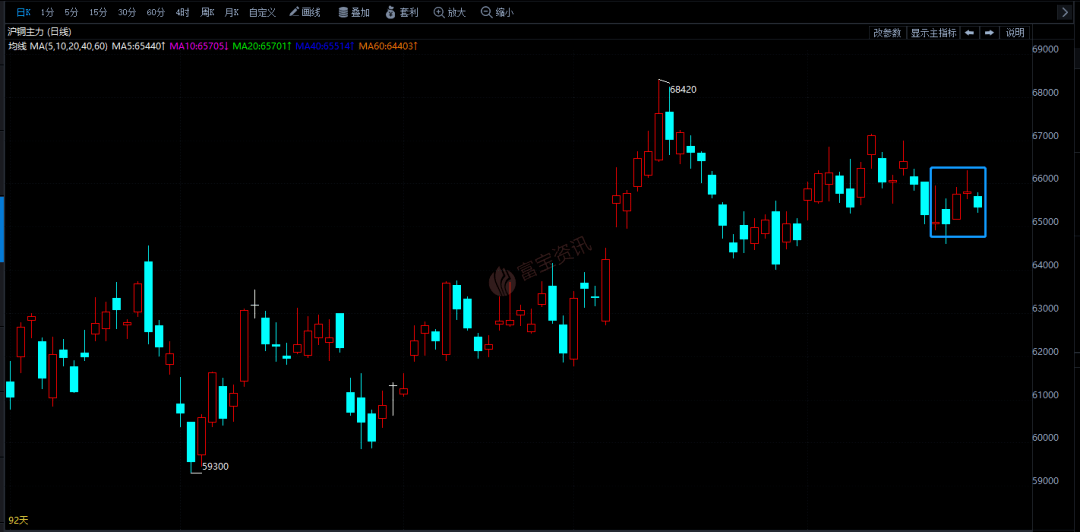Expand the side panel chevron at top right
The image size is (1080, 532).
pos(1063,12)
